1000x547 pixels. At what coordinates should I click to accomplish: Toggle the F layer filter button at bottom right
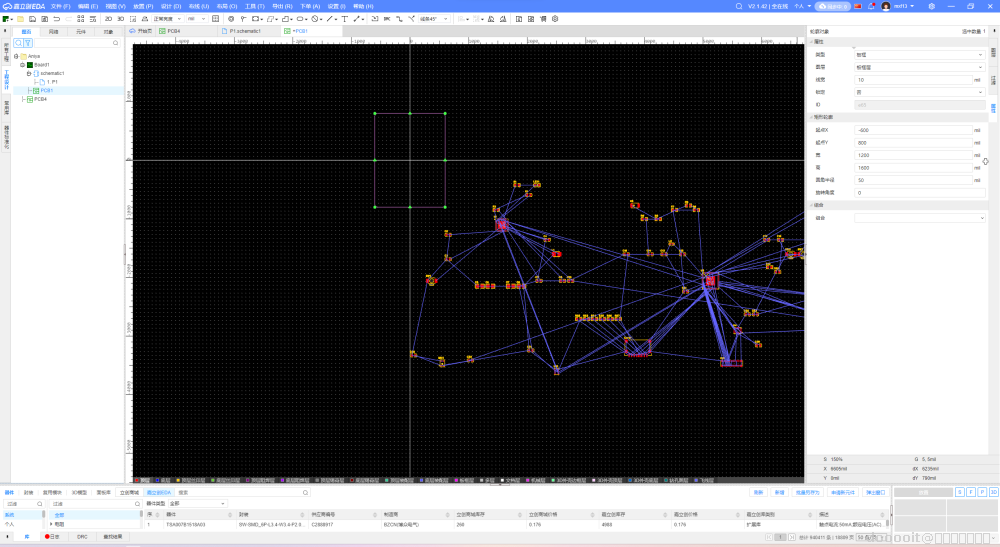pos(970,492)
